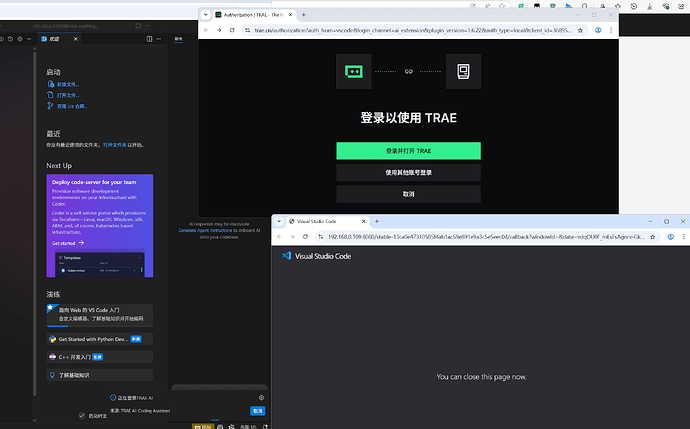Click the notification bell in VS Code status bar
The image size is (690, 429).
pos(265,426)
